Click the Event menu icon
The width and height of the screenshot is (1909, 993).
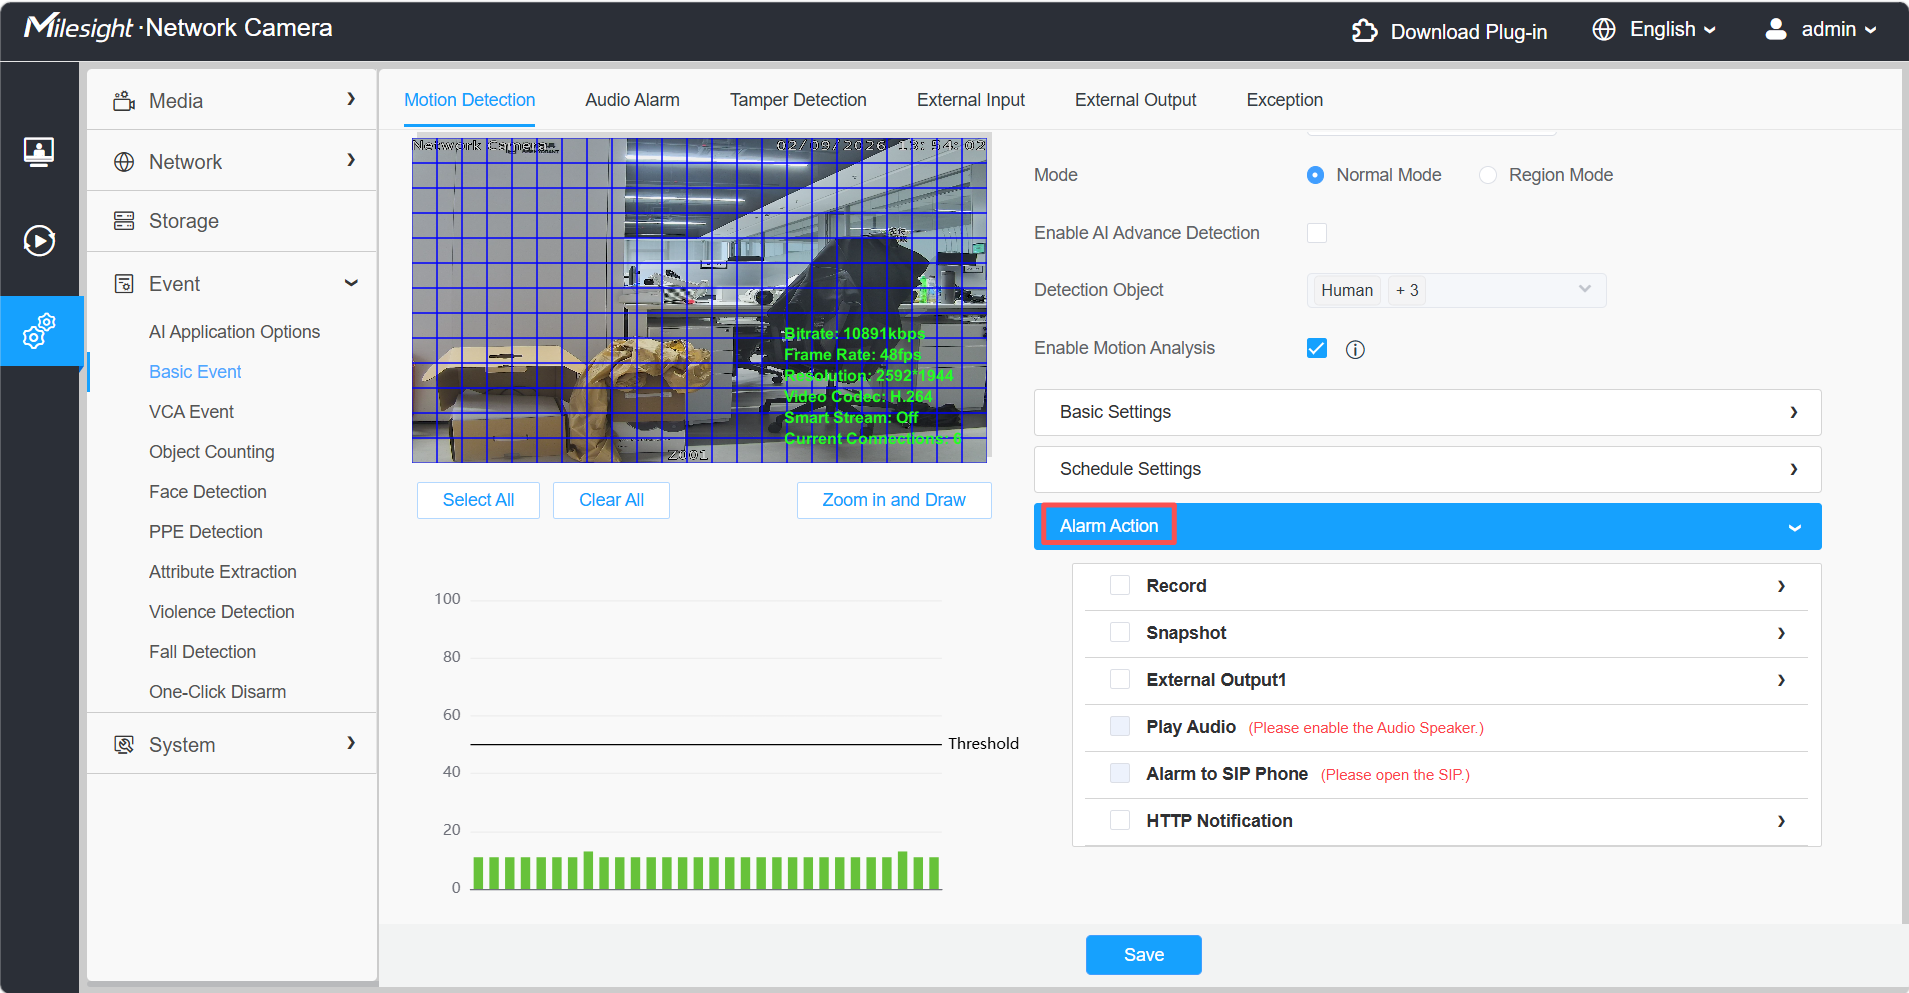click(x=124, y=284)
